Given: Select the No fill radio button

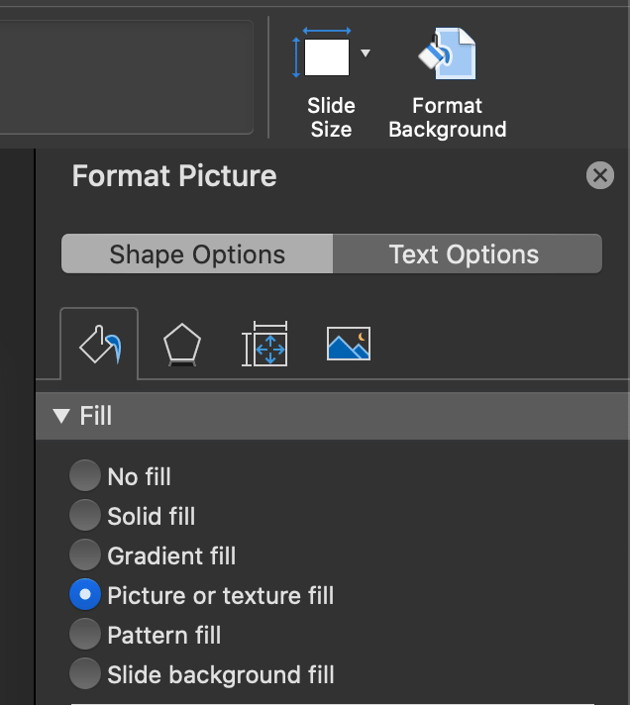Looking at the screenshot, I should coord(85,476).
